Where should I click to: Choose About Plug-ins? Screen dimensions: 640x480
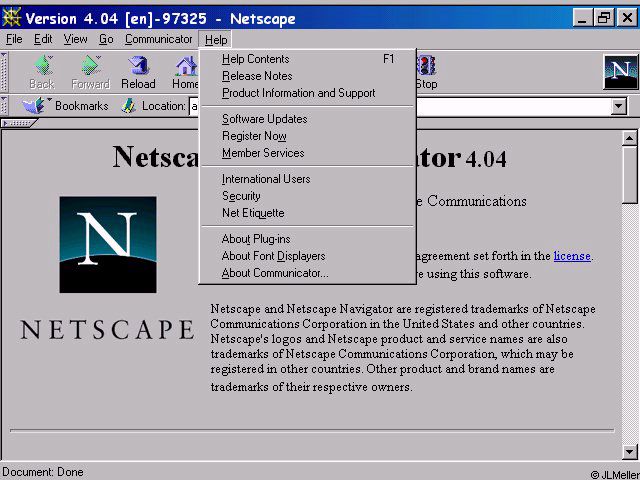click(x=307, y=239)
